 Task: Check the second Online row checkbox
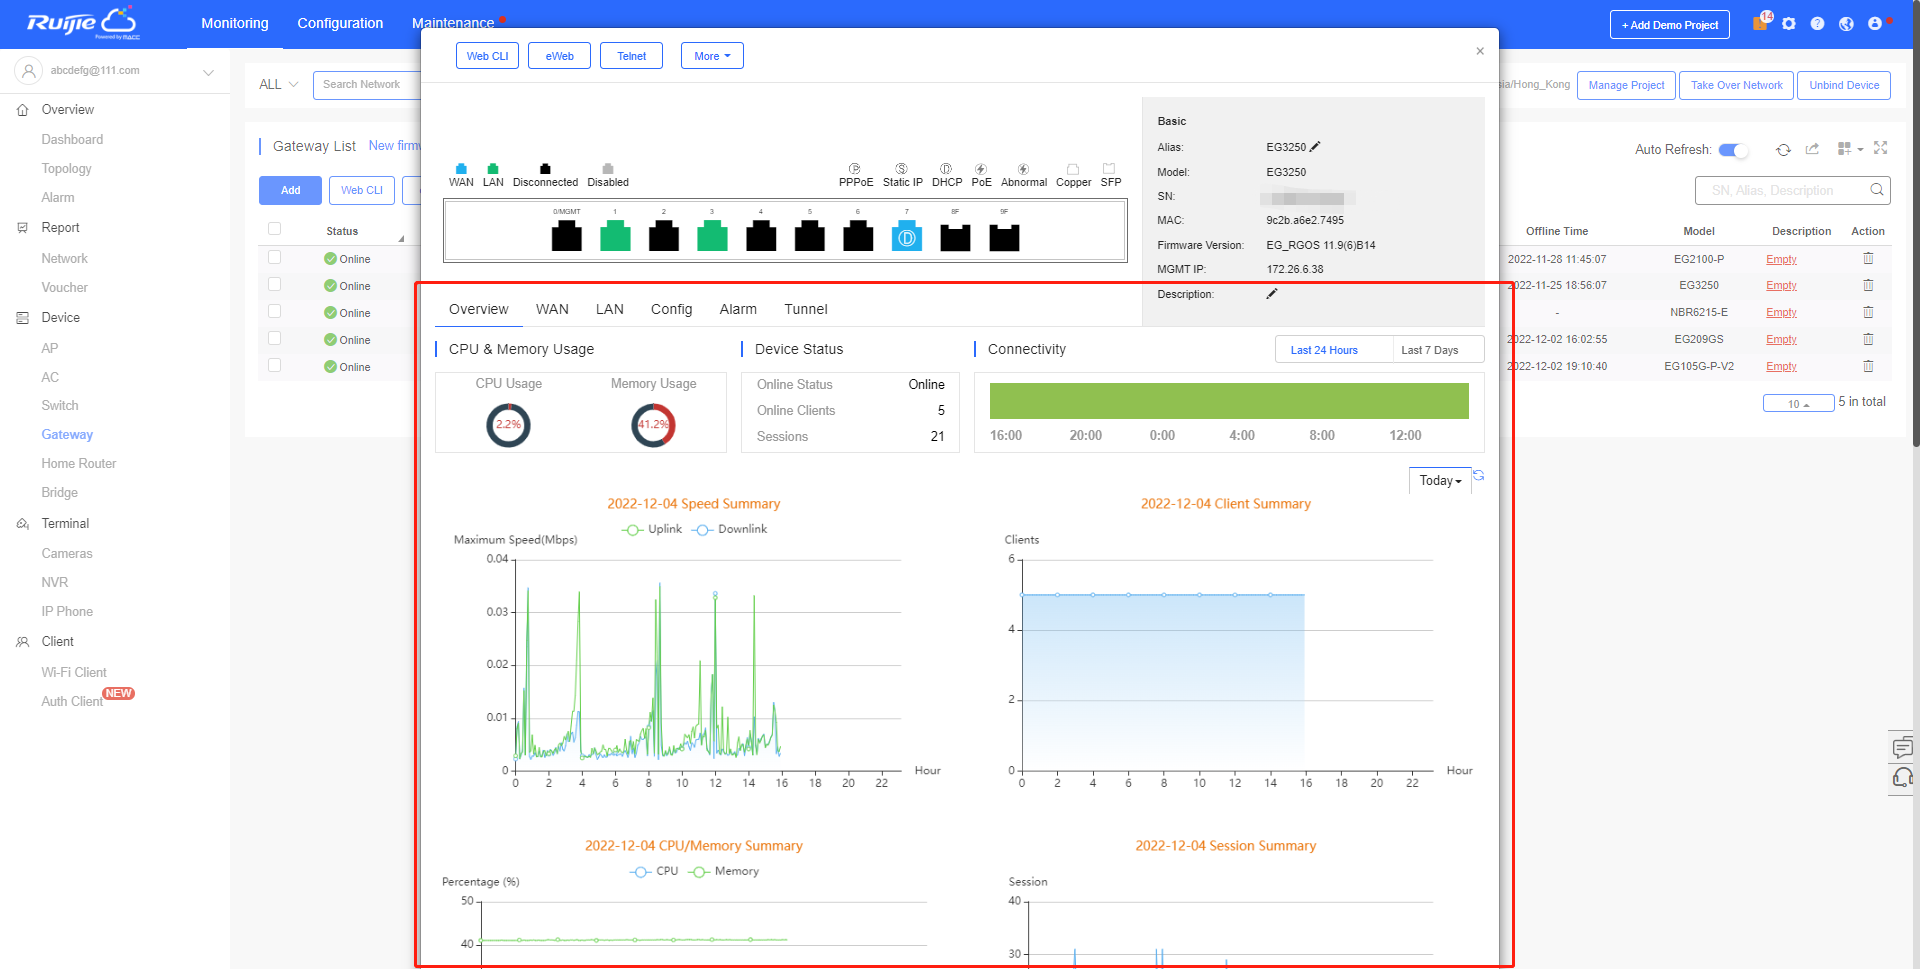(x=275, y=285)
